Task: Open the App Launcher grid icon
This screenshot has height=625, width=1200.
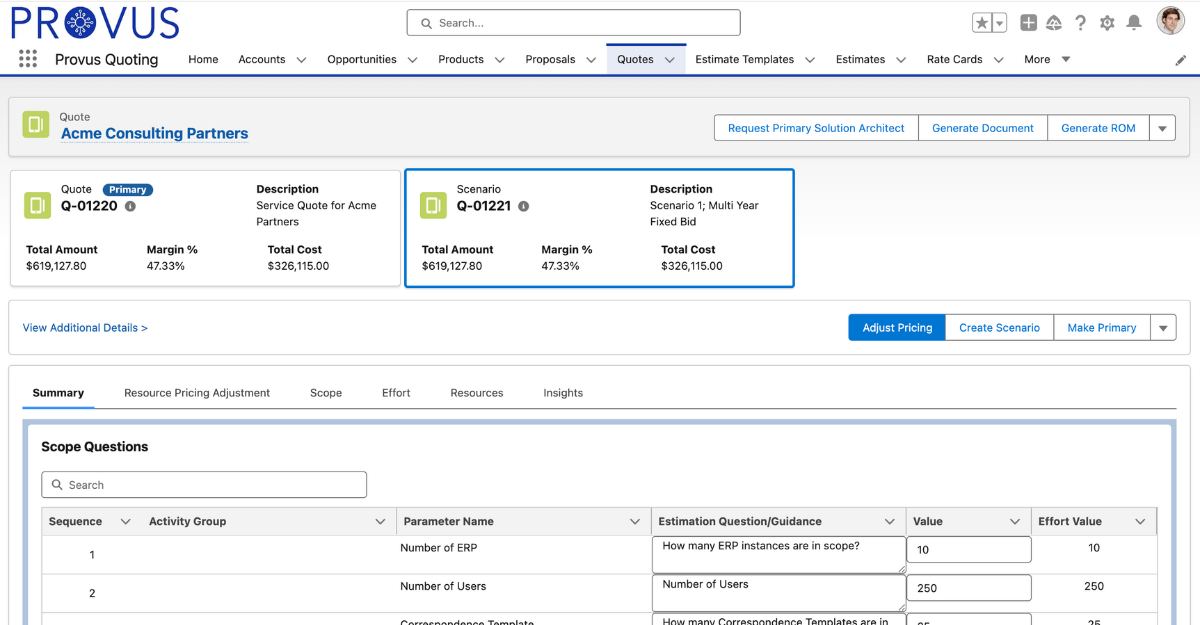Action: 28,59
